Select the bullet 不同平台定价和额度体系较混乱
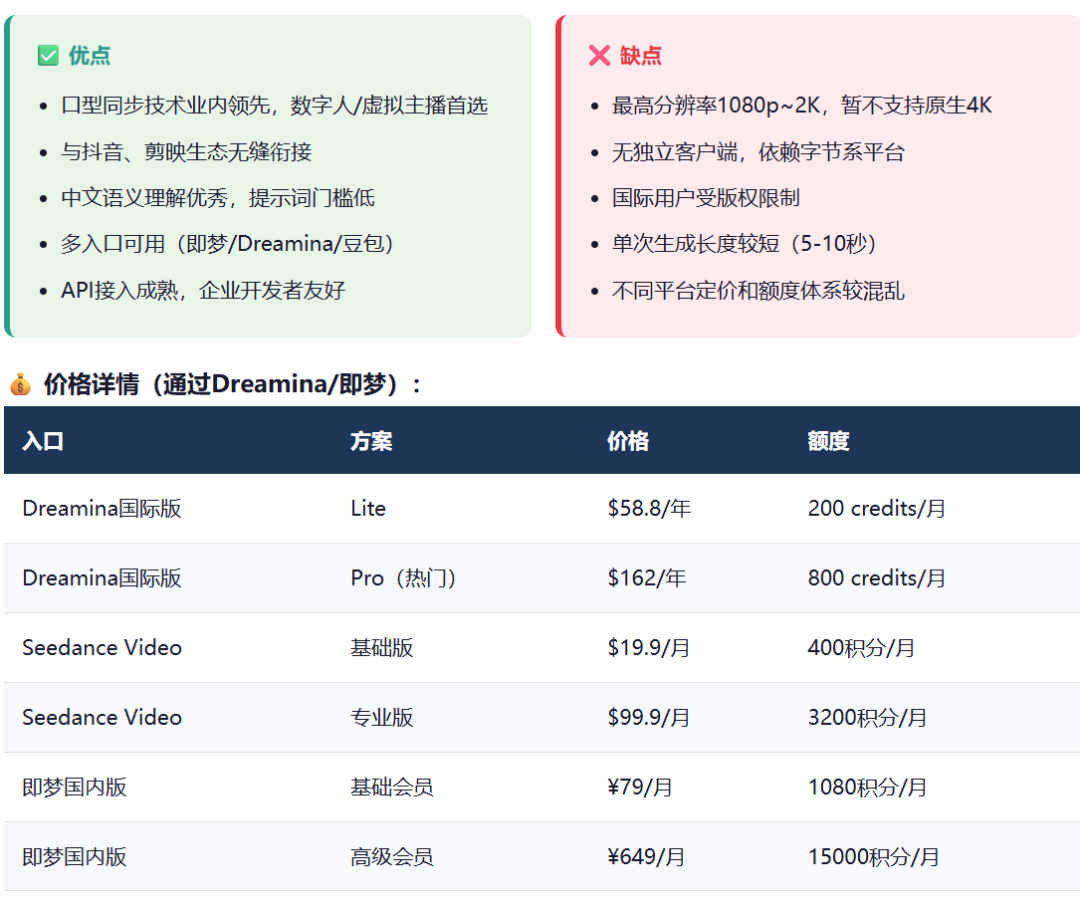The height and width of the screenshot is (907, 1080). click(758, 290)
